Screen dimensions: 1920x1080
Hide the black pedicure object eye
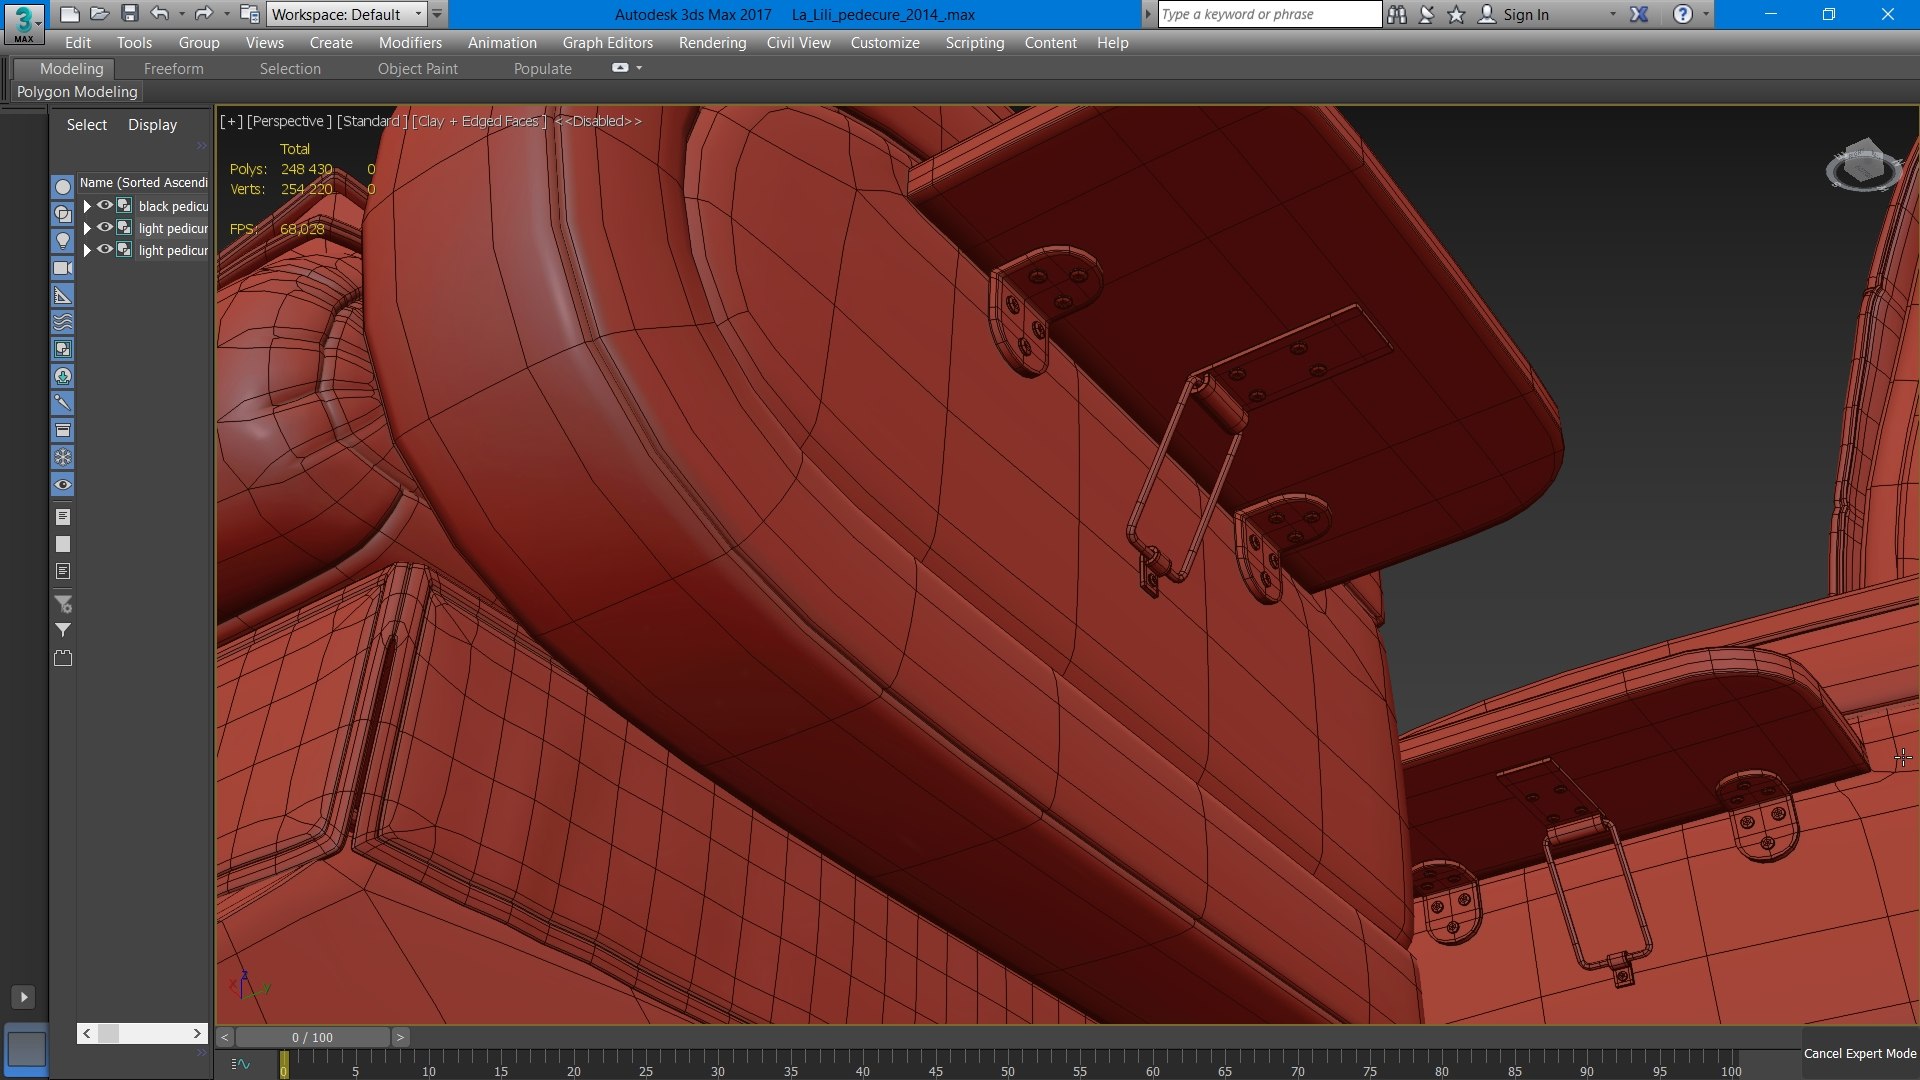pyautogui.click(x=104, y=205)
